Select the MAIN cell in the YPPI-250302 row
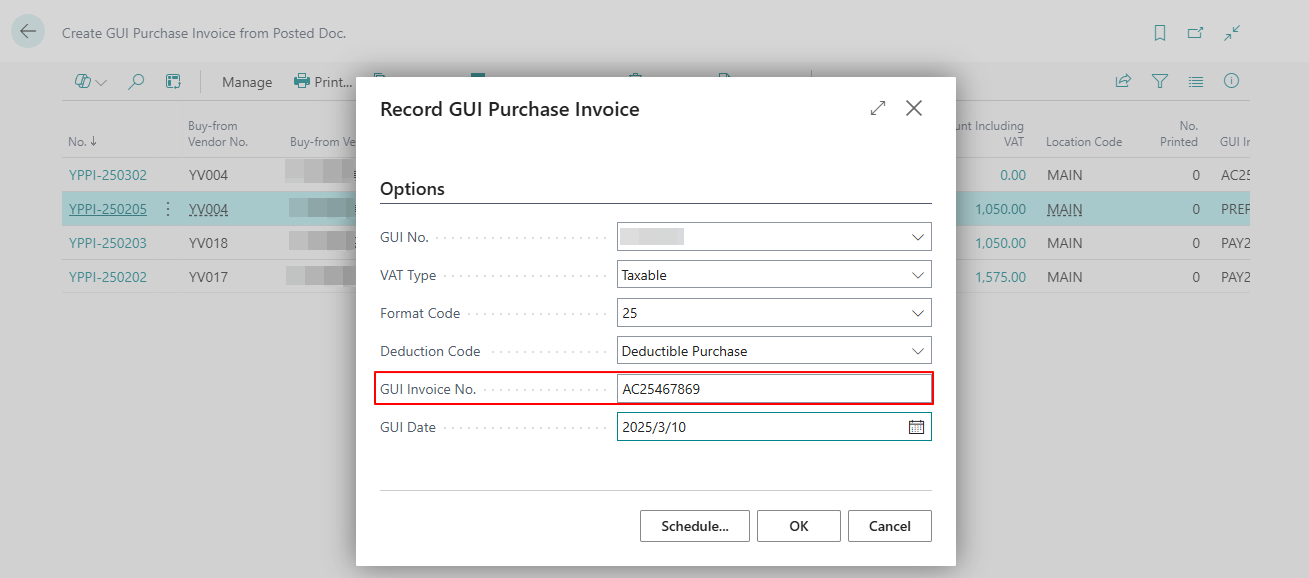This screenshot has width=1309, height=578. (x=1065, y=175)
